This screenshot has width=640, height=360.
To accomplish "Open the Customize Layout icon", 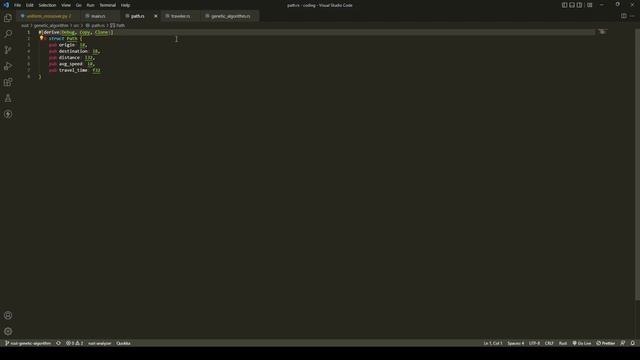I will 590,5.
